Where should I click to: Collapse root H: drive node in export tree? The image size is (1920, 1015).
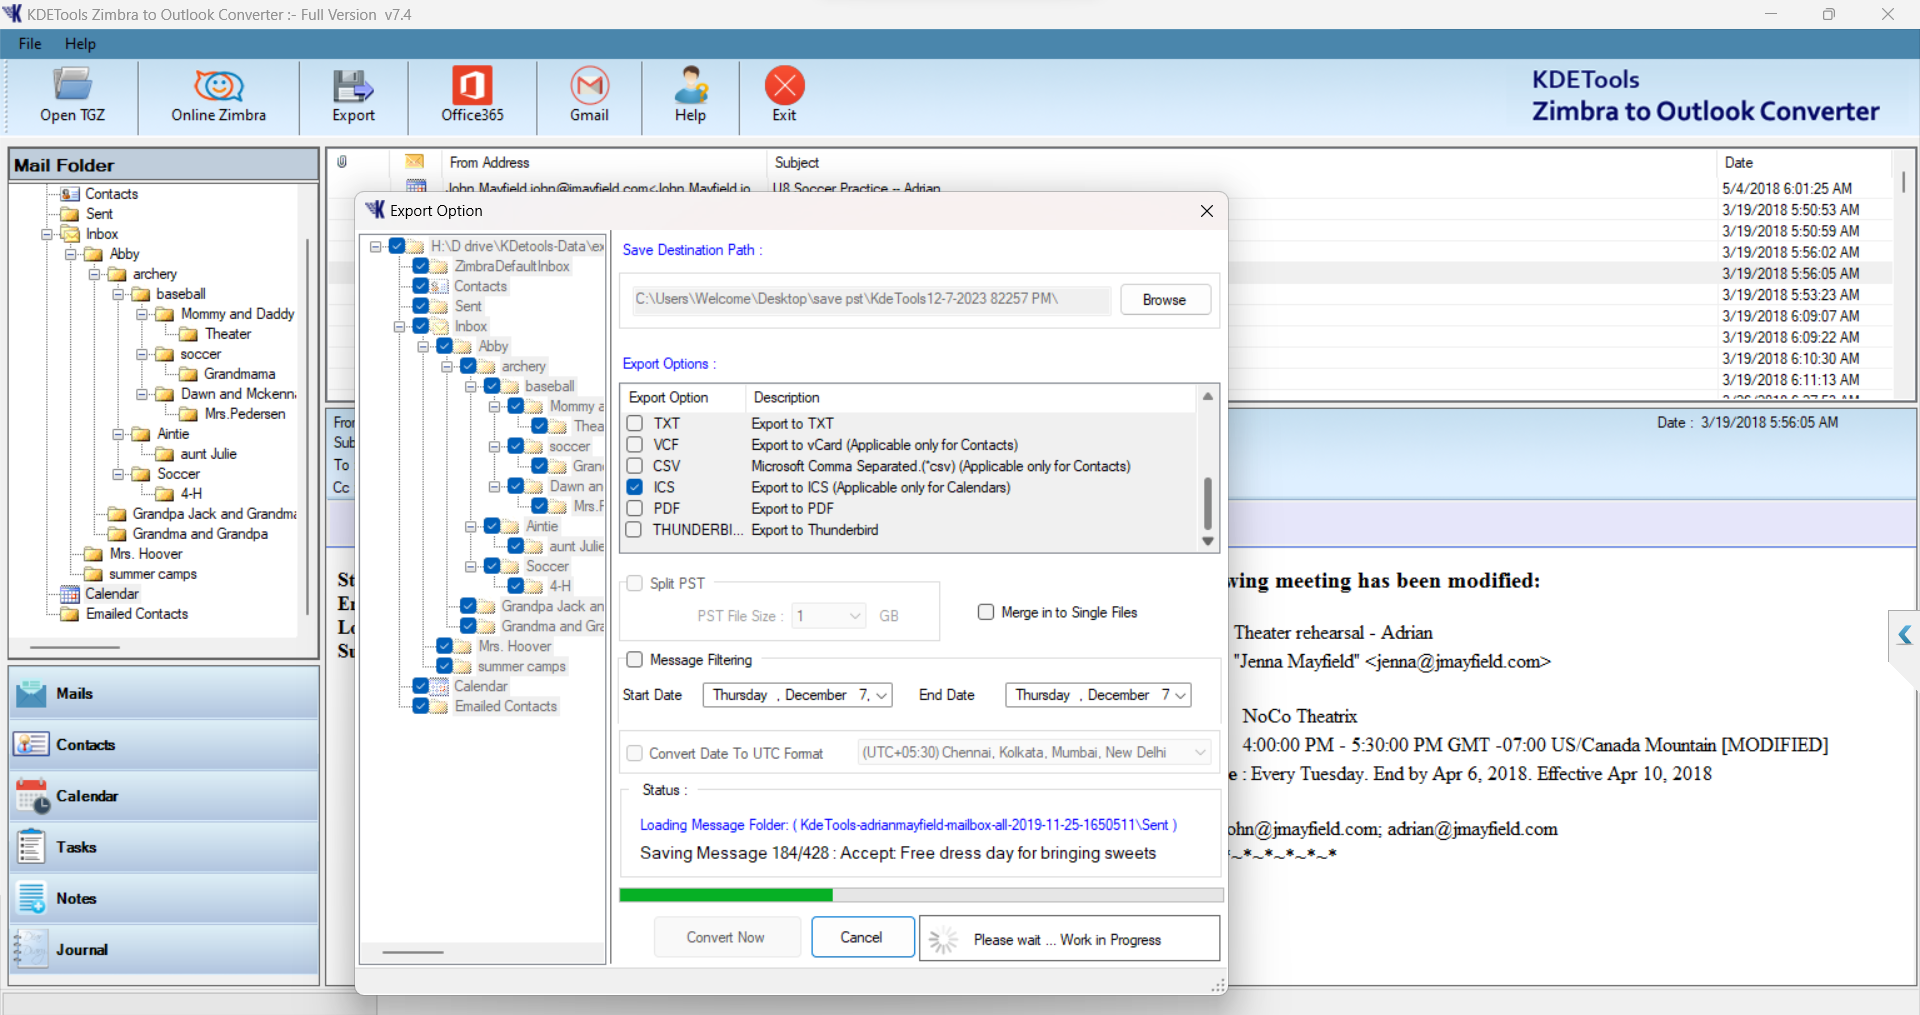click(376, 246)
